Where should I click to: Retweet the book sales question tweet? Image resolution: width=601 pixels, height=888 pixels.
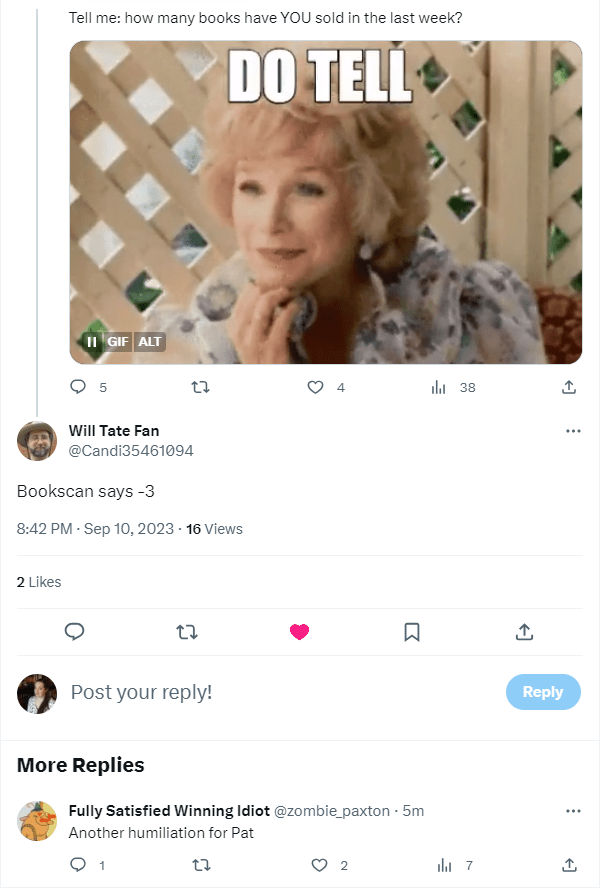[199, 387]
